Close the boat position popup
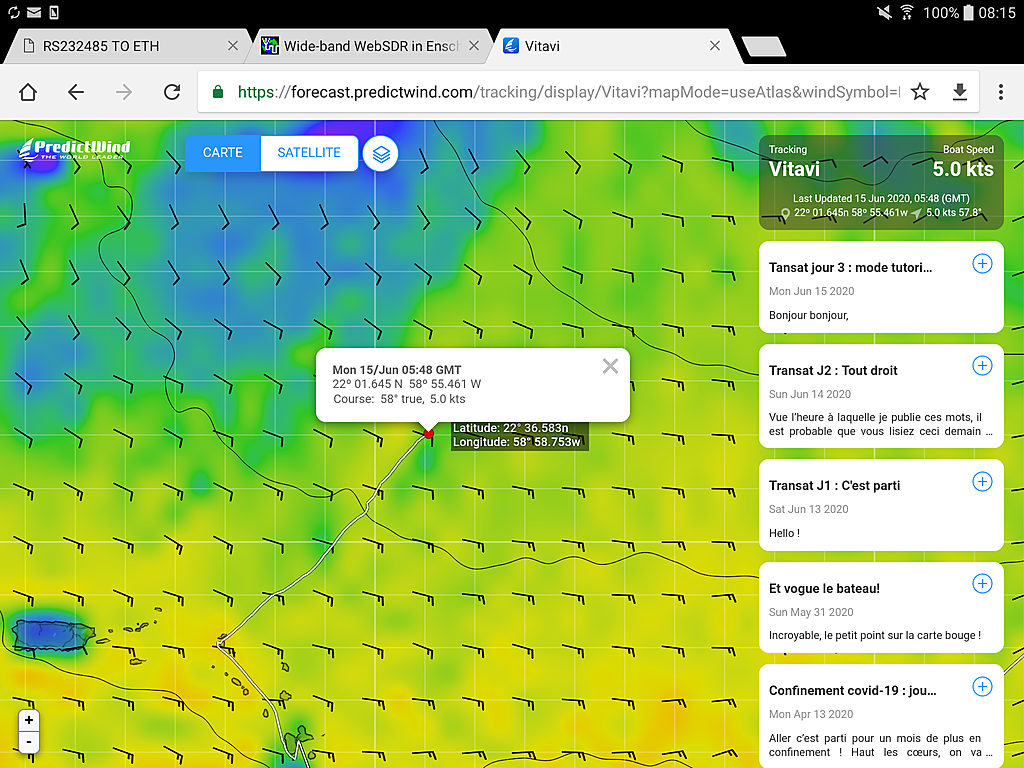This screenshot has width=1024, height=768. coord(610,366)
